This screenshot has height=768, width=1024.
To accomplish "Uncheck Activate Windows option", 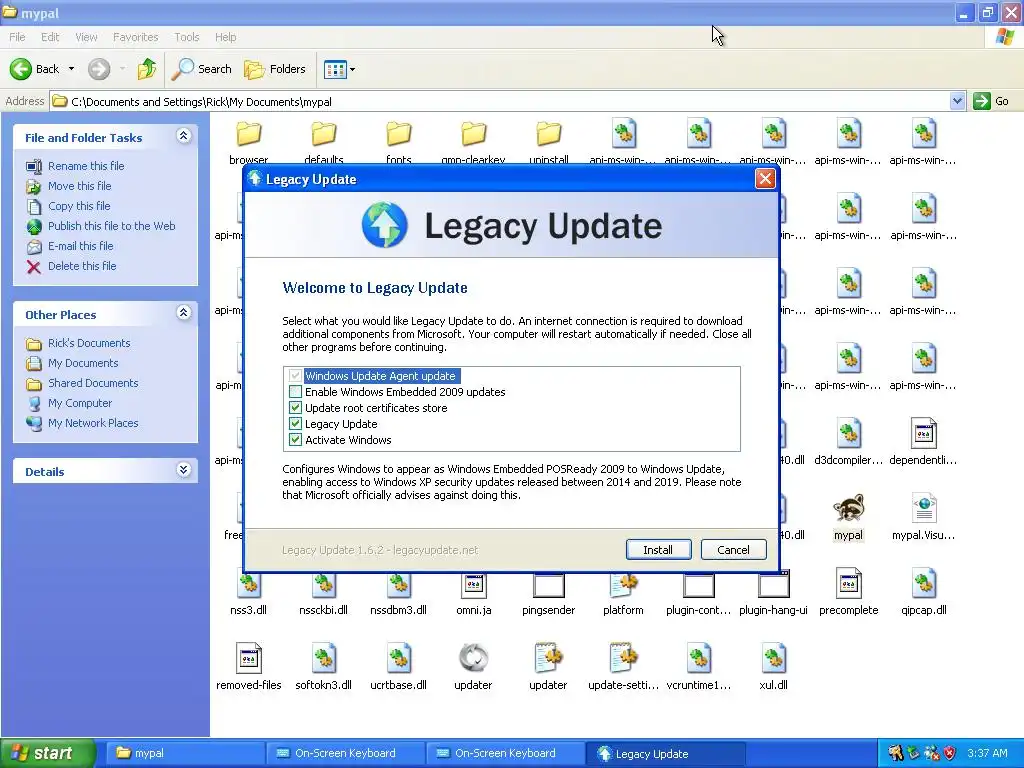I will pyautogui.click(x=295, y=440).
